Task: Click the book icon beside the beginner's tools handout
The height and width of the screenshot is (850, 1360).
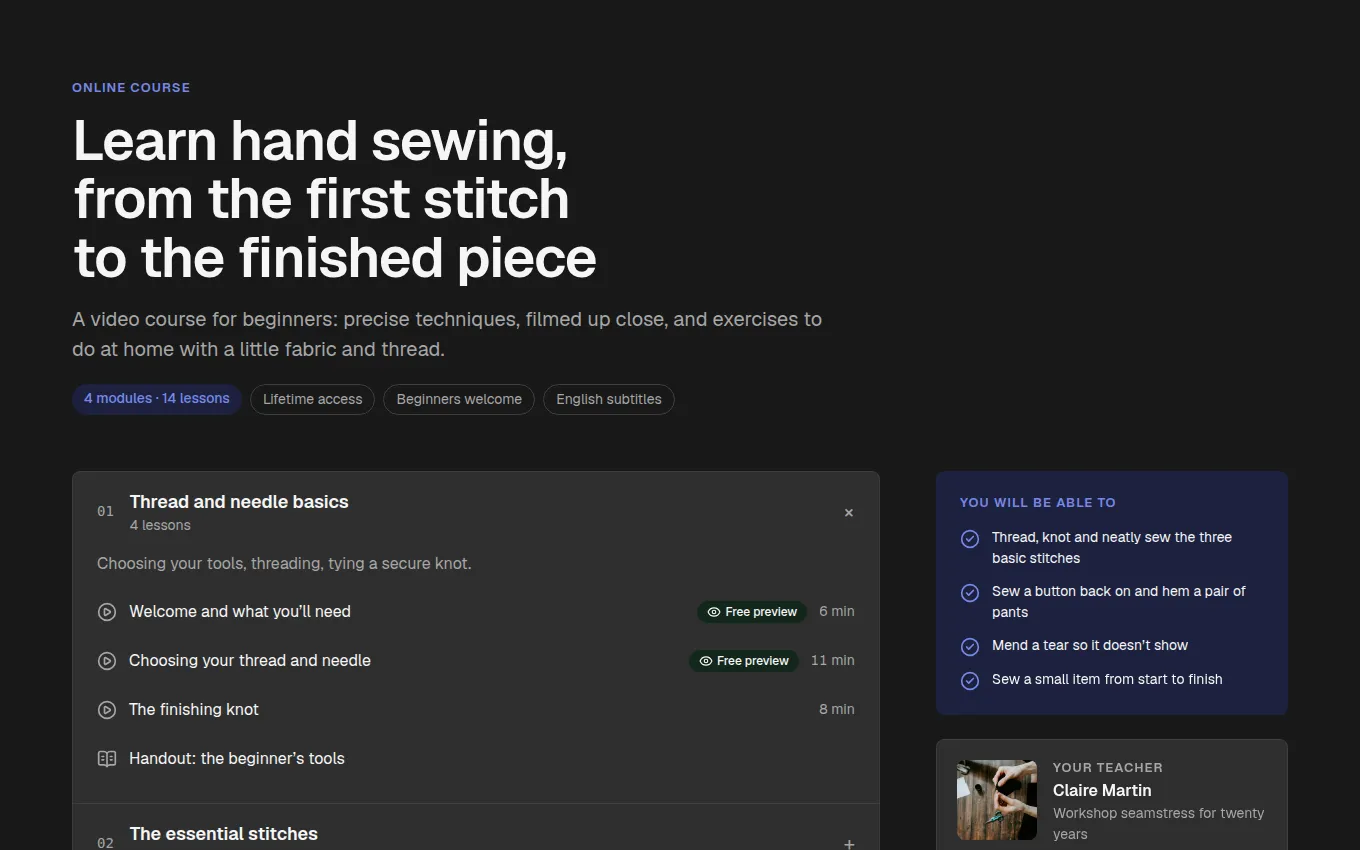Action: (107, 759)
